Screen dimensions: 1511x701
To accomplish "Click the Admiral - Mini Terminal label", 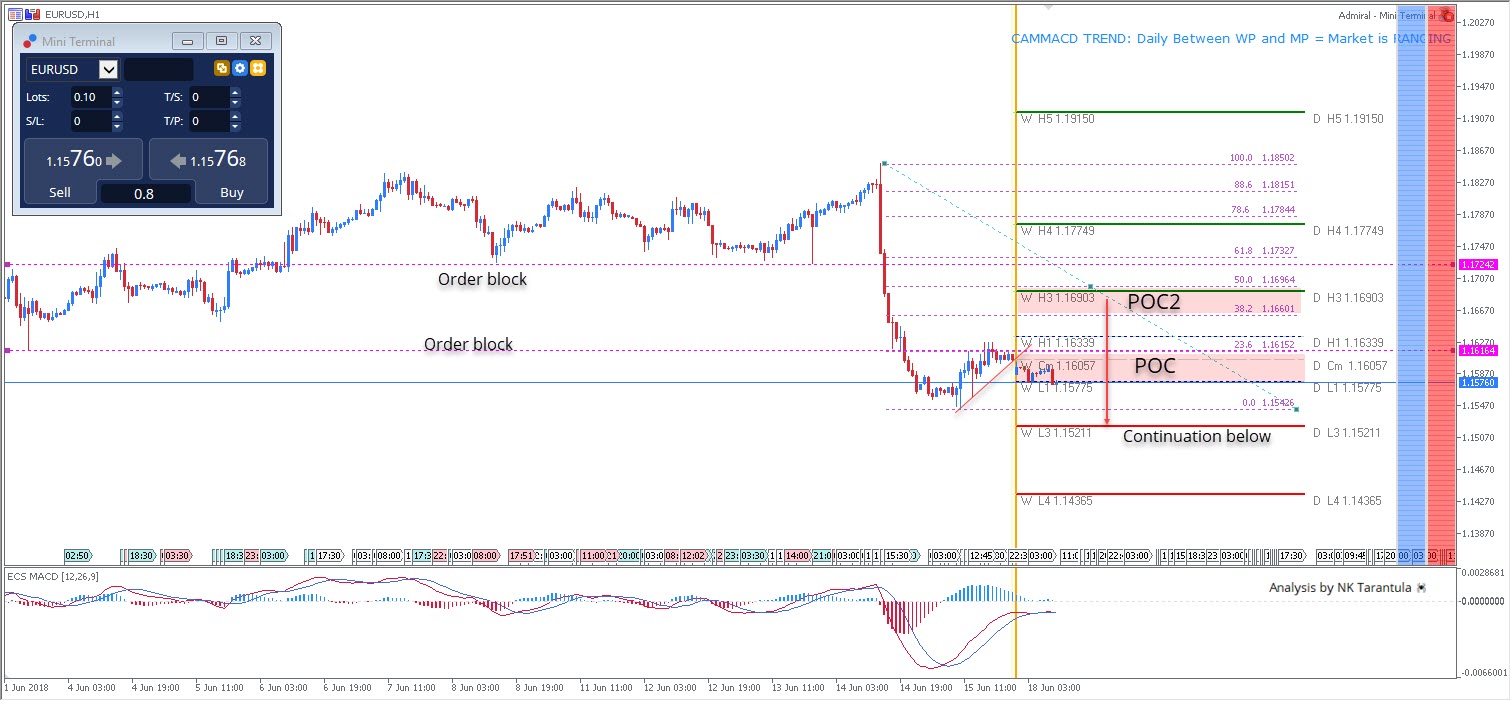I will coord(1386,15).
